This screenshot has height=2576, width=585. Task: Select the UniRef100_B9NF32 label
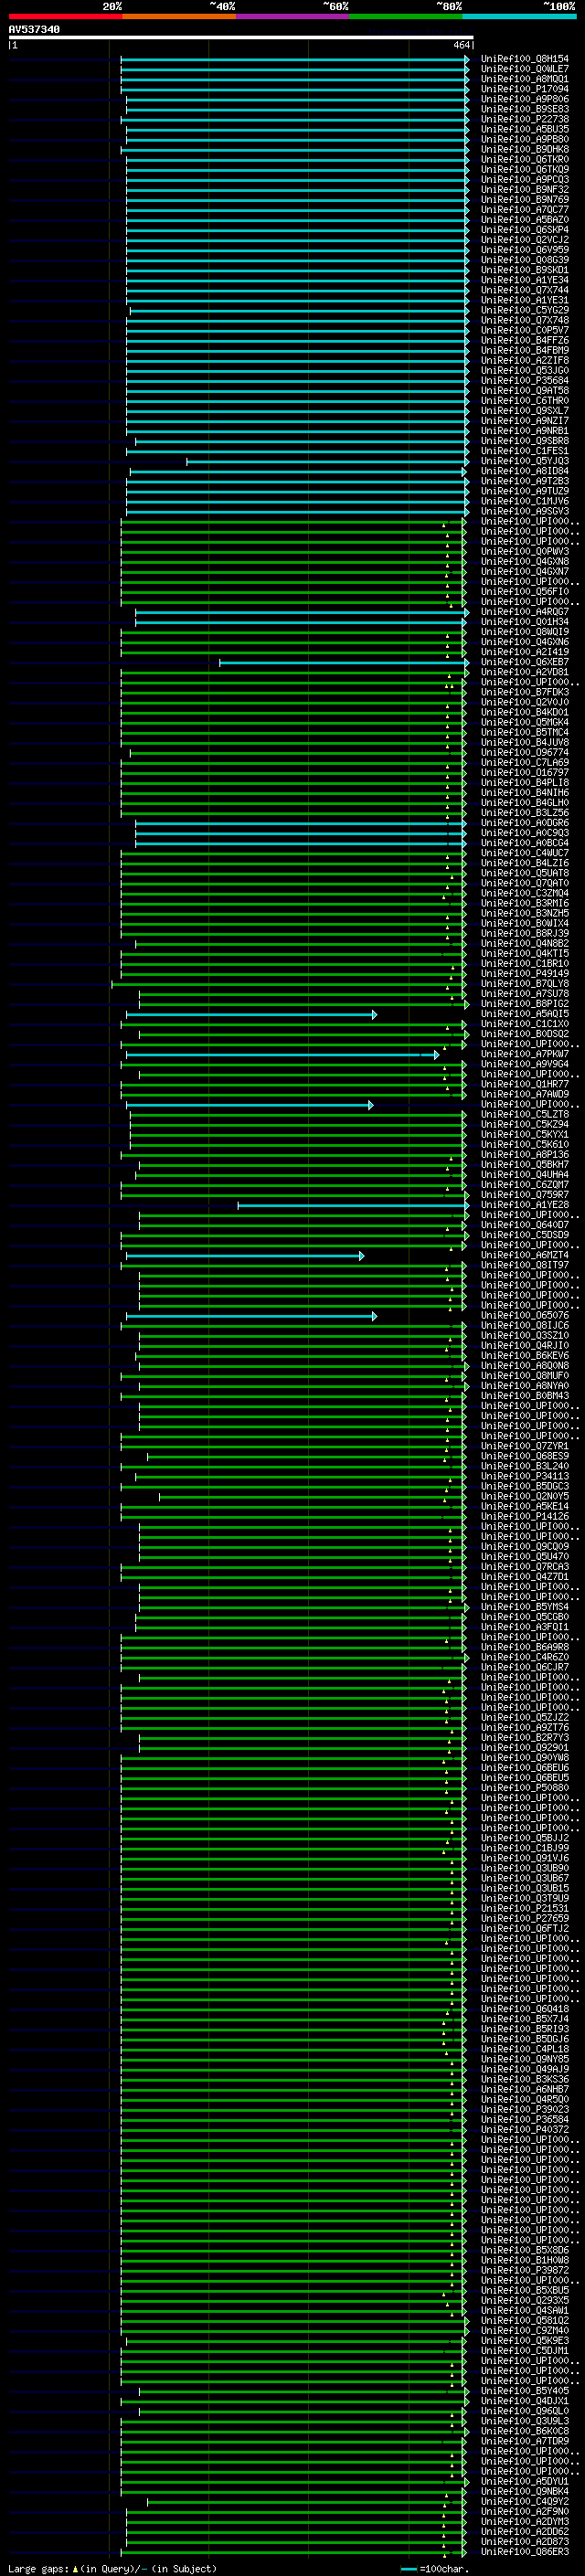(x=524, y=189)
